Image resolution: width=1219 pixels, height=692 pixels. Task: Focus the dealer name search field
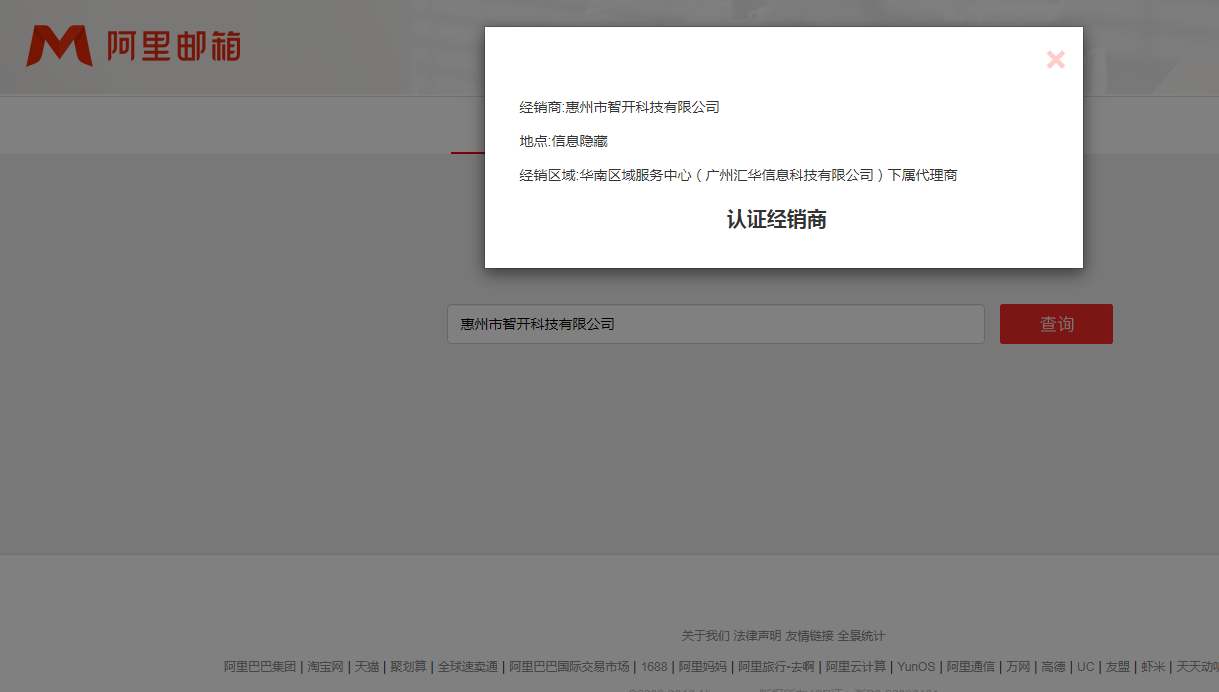716,324
